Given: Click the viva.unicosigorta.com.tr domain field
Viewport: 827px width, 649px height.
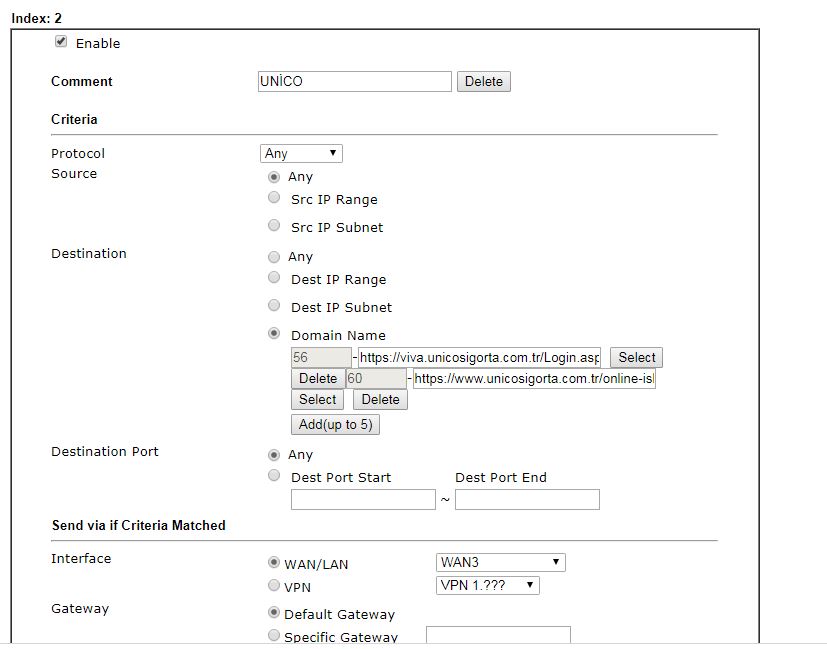Looking at the screenshot, I should pos(480,357).
